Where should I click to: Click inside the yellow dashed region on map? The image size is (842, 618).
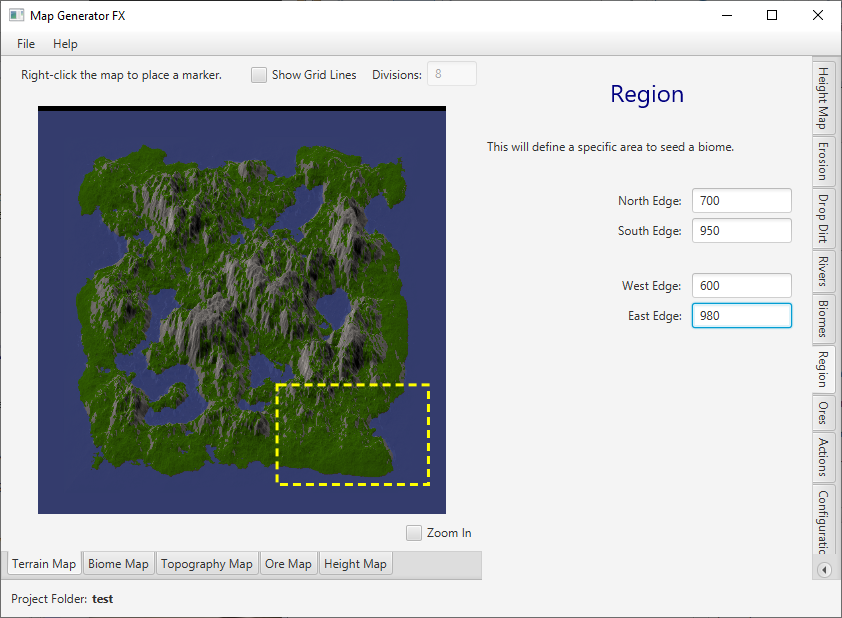353,434
